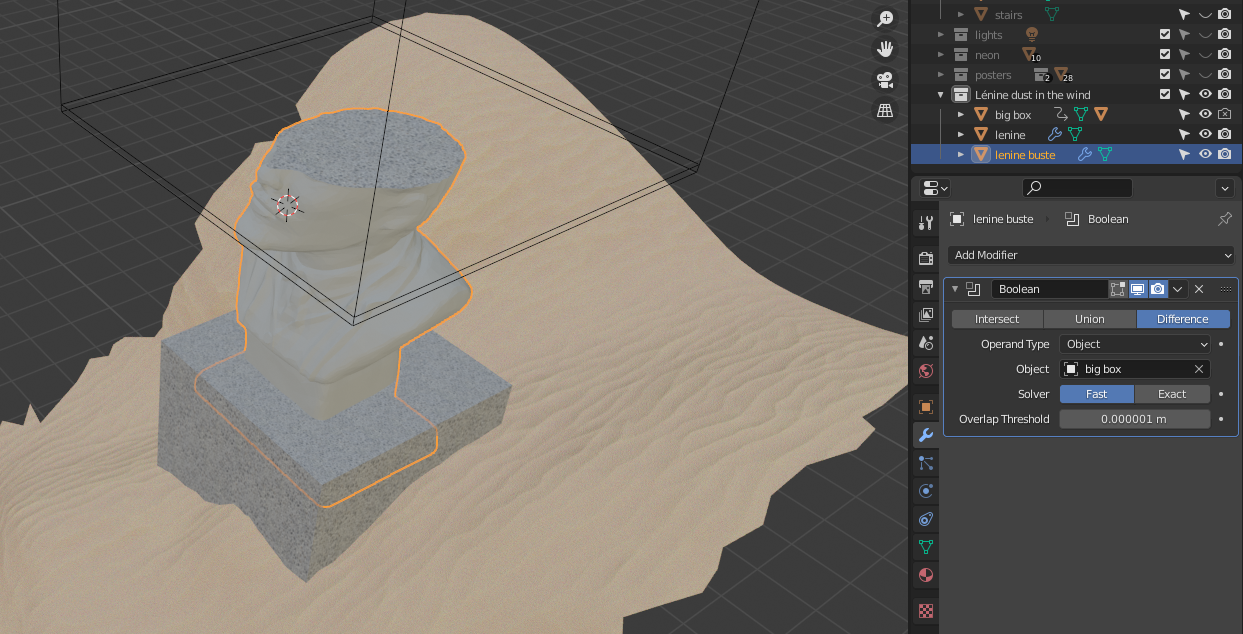Screen dimensions: 1243x634
Task: Open the World properties tab
Action: pyautogui.click(x=926, y=371)
